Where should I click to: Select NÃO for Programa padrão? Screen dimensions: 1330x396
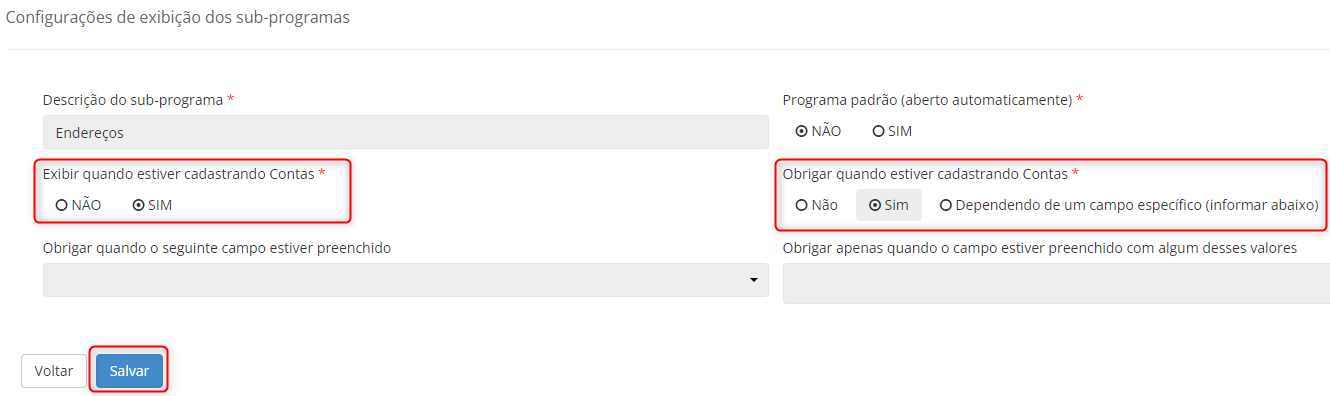(x=818, y=131)
